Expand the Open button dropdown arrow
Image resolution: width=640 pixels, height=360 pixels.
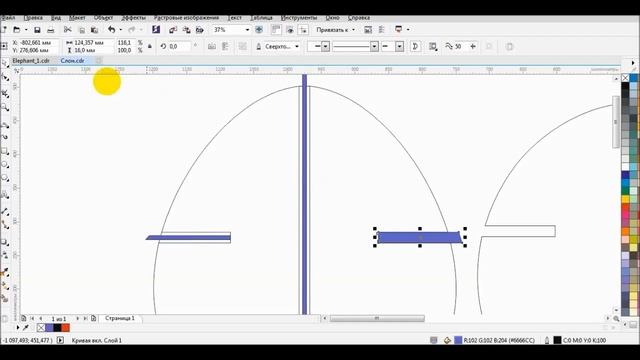pos(26,30)
